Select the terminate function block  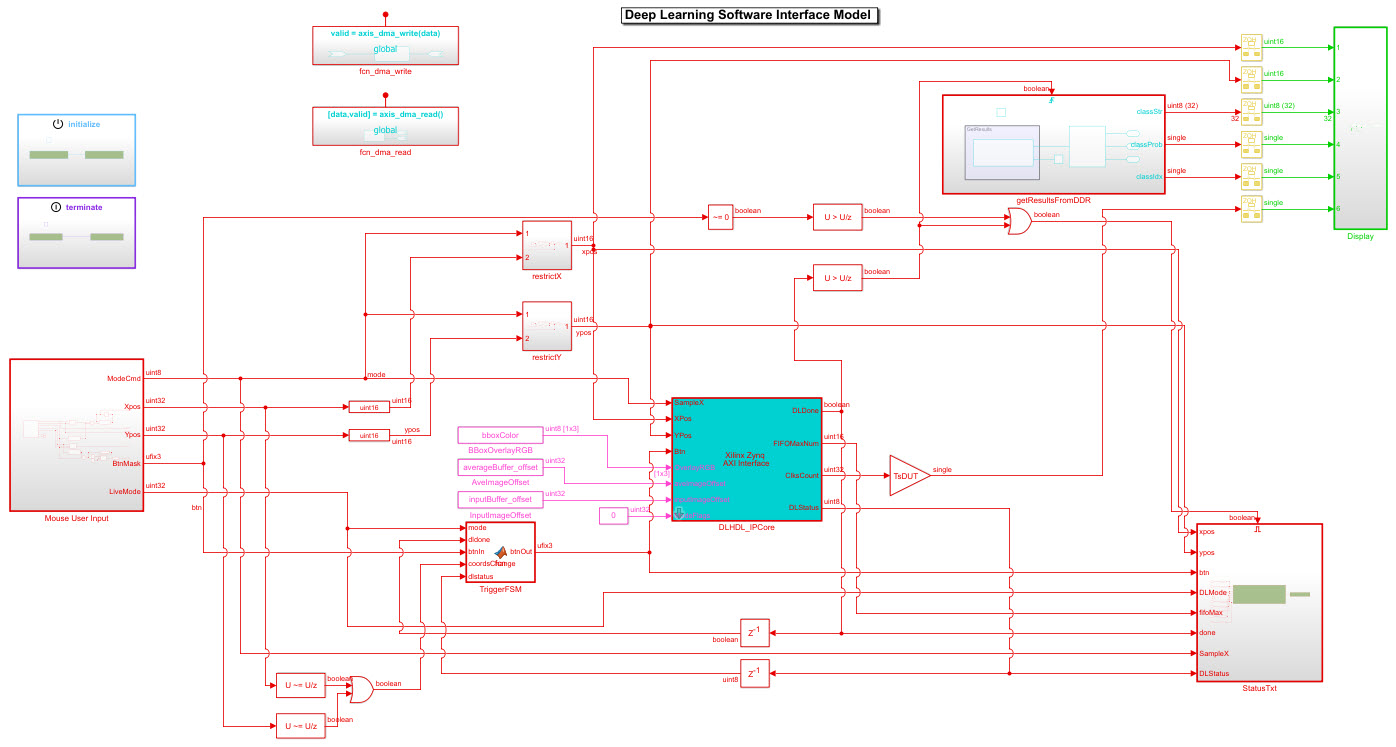click(77, 233)
